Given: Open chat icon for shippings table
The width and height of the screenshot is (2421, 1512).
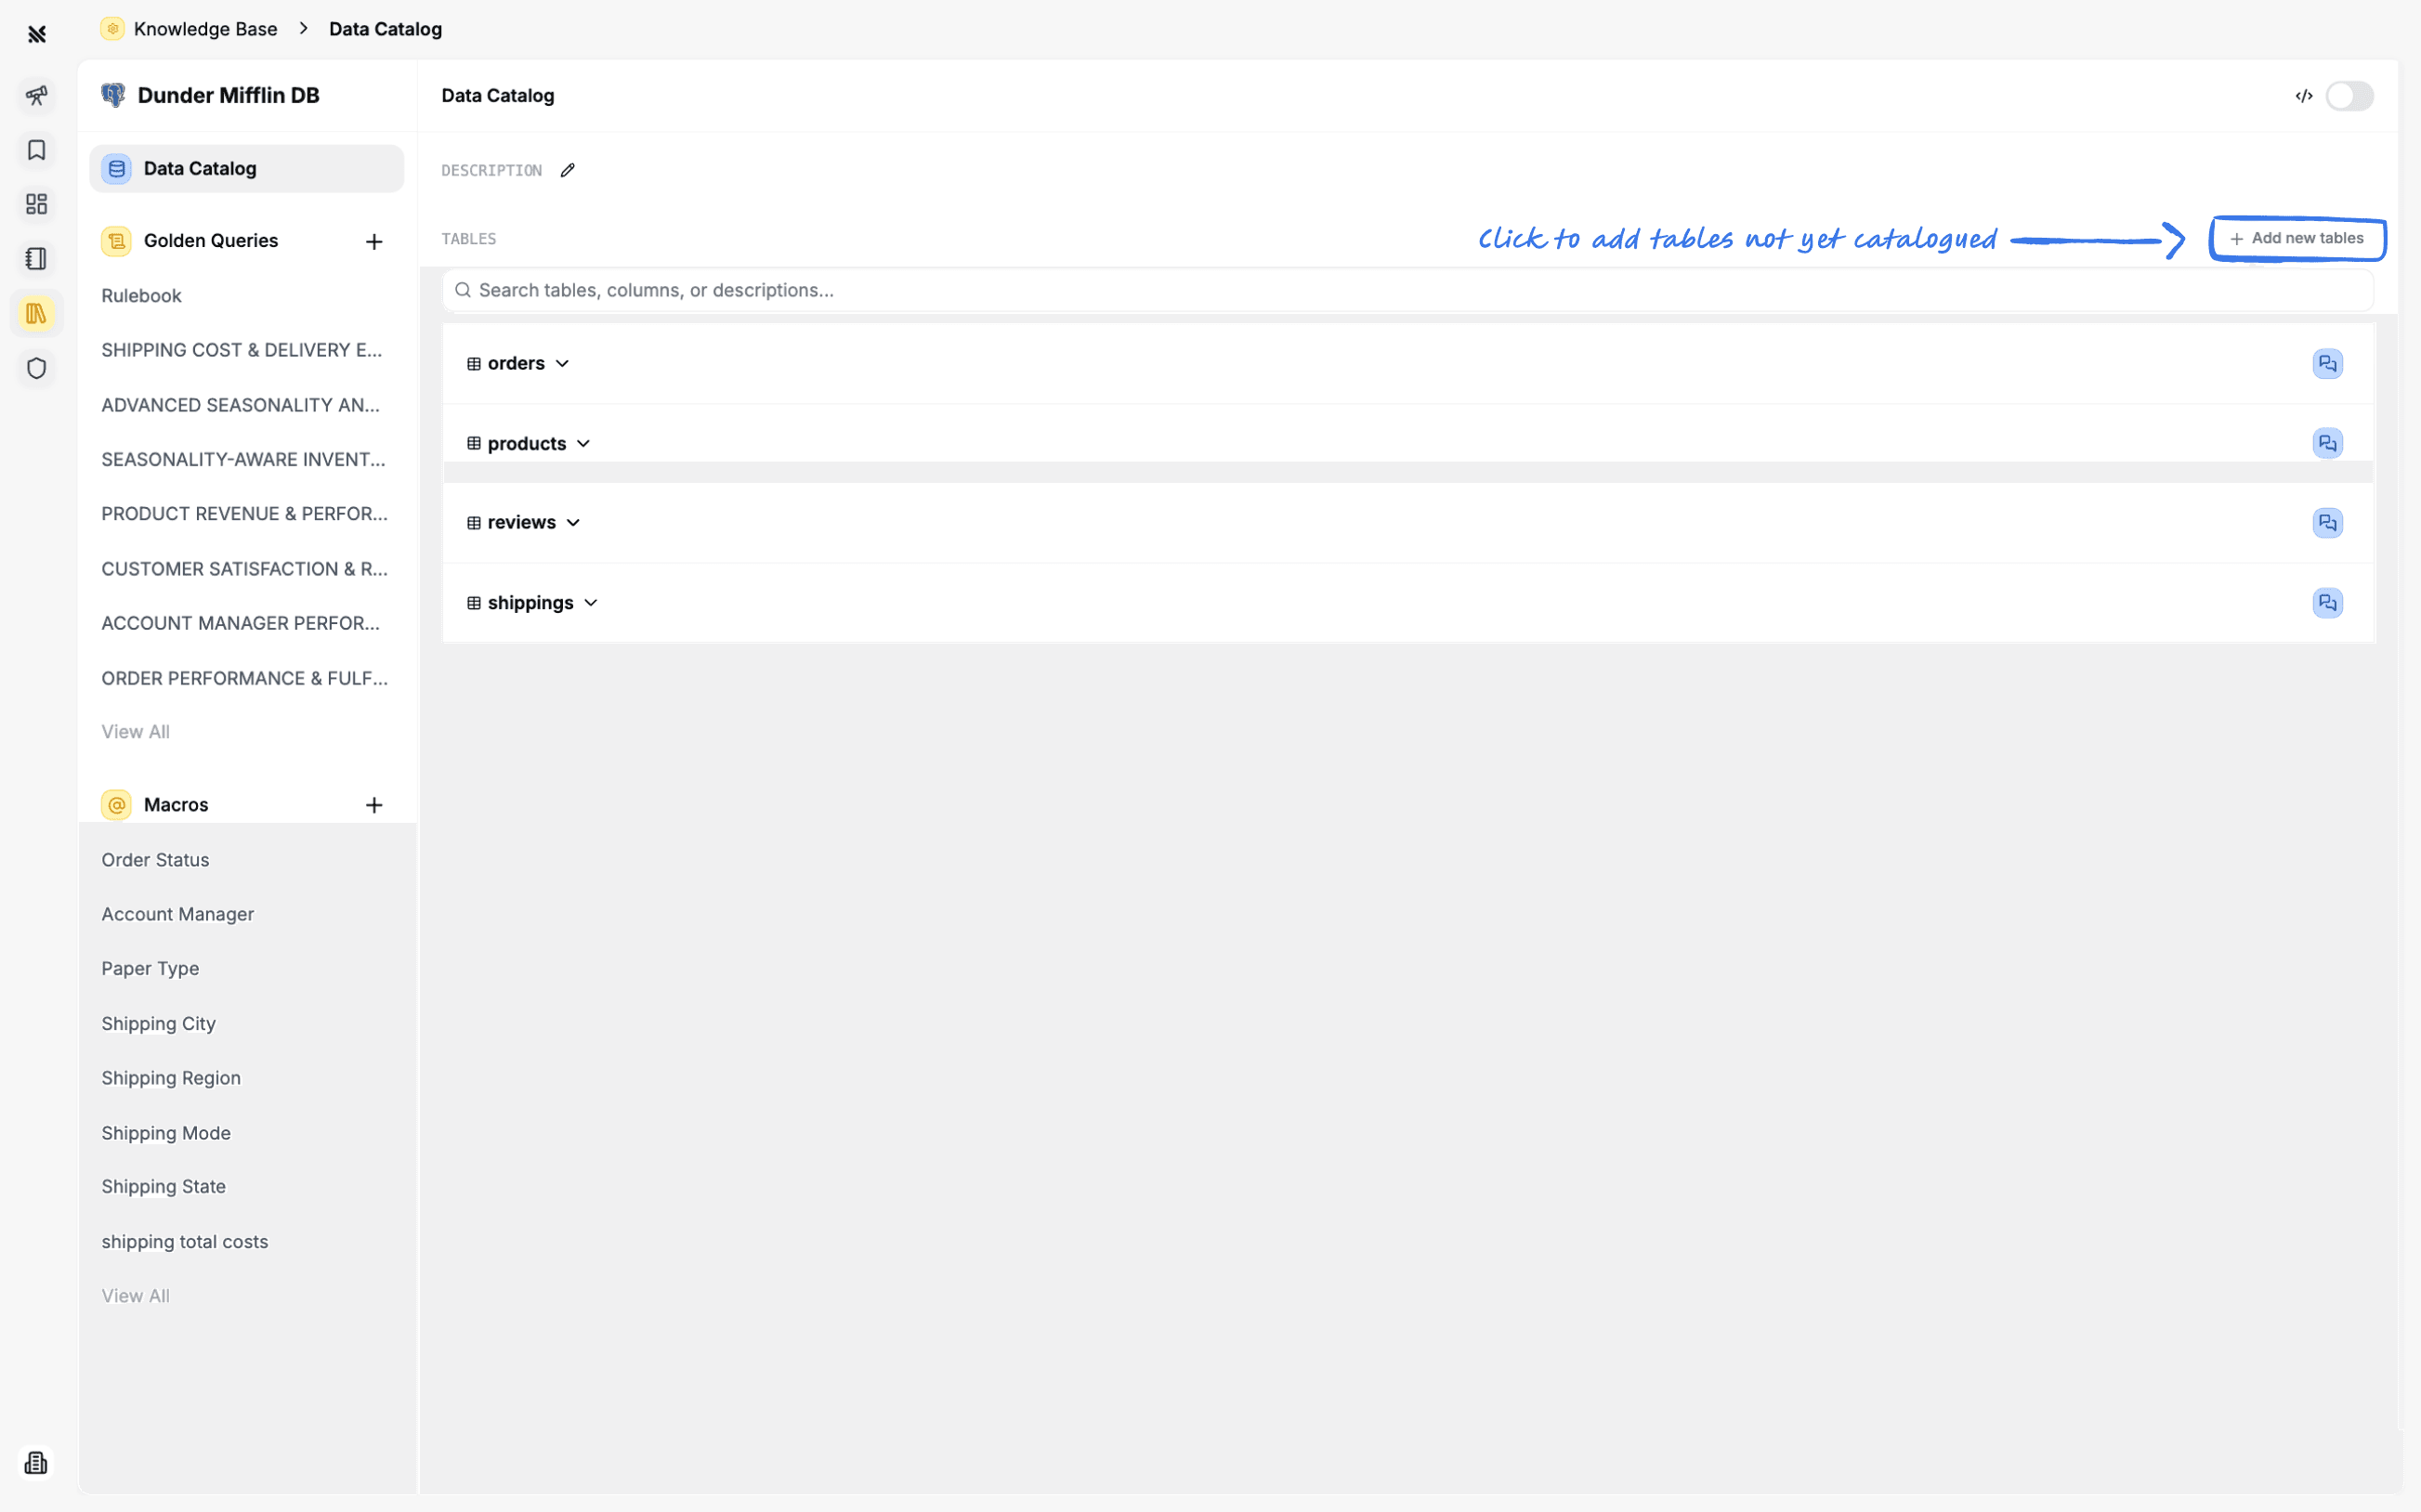Looking at the screenshot, I should pyautogui.click(x=2327, y=603).
